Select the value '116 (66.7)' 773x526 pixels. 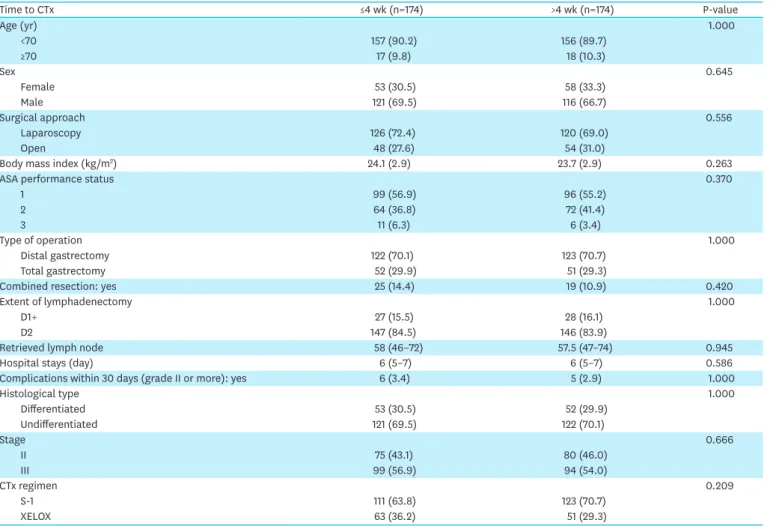tap(584, 102)
